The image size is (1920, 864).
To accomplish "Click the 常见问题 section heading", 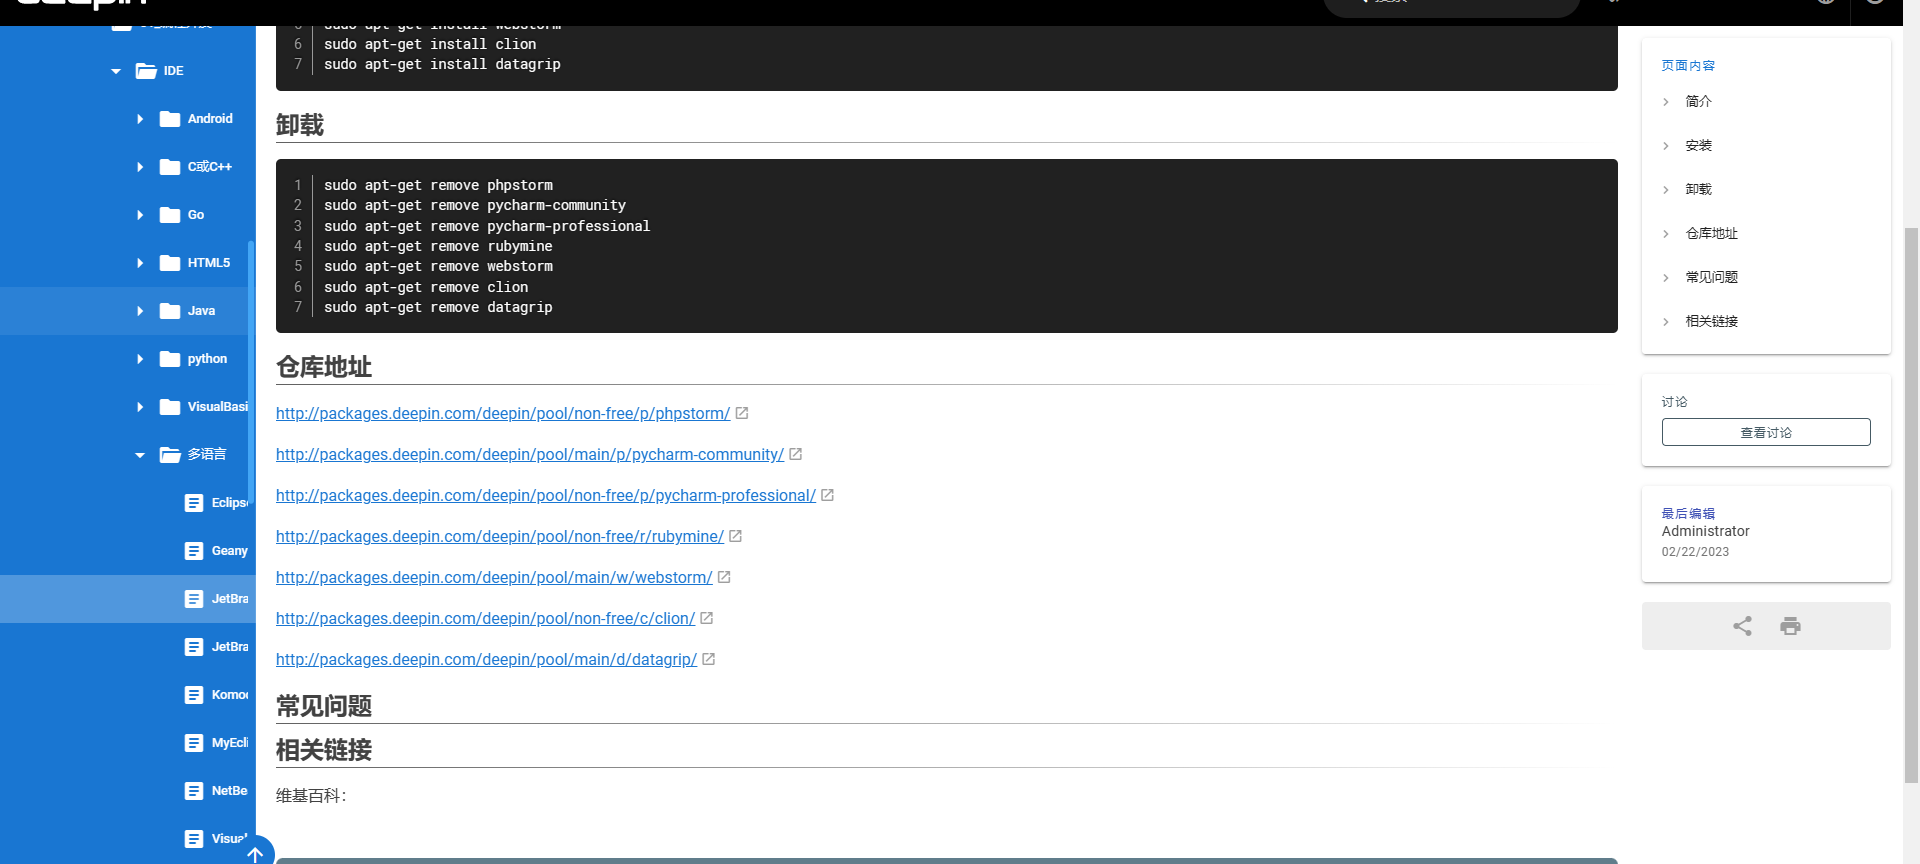I will pyautogui.click(x=324, y=706).
